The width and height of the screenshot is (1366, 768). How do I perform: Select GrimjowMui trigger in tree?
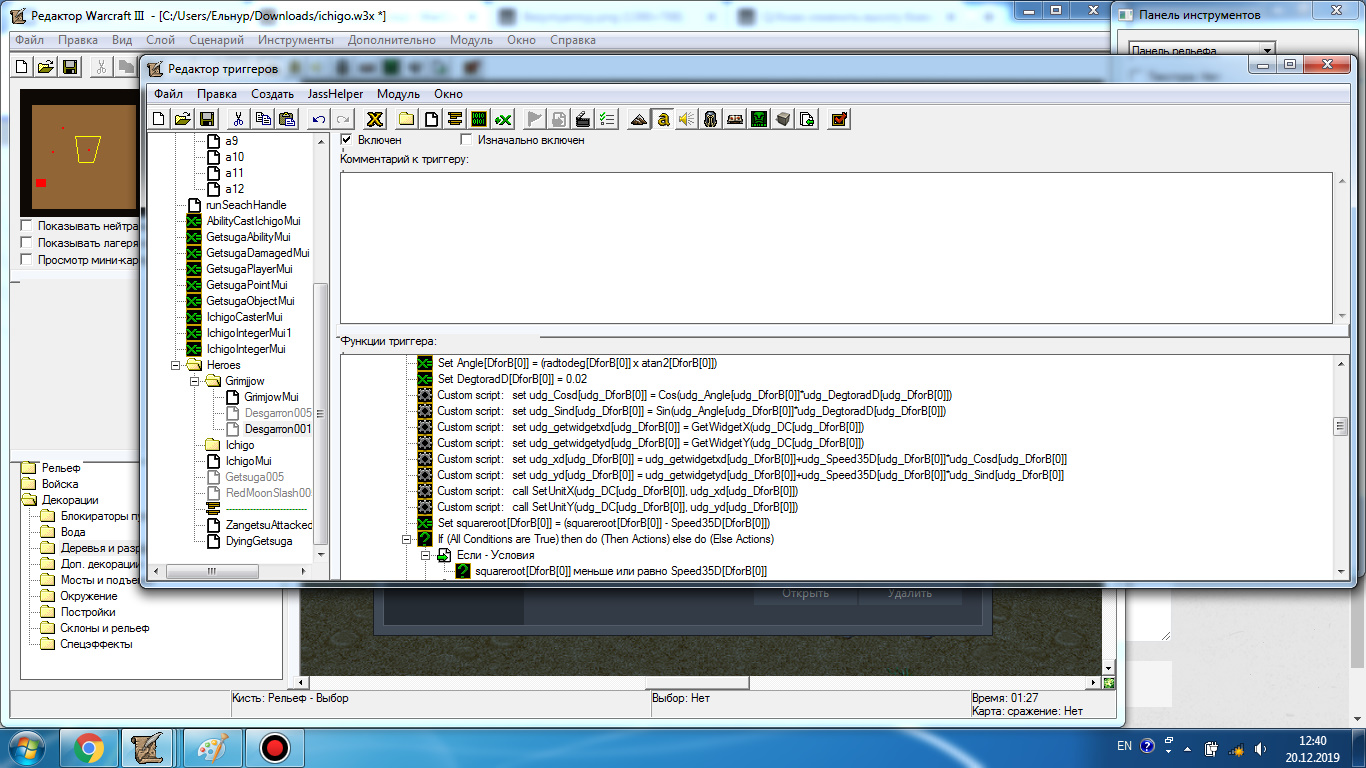coord(271,397)
